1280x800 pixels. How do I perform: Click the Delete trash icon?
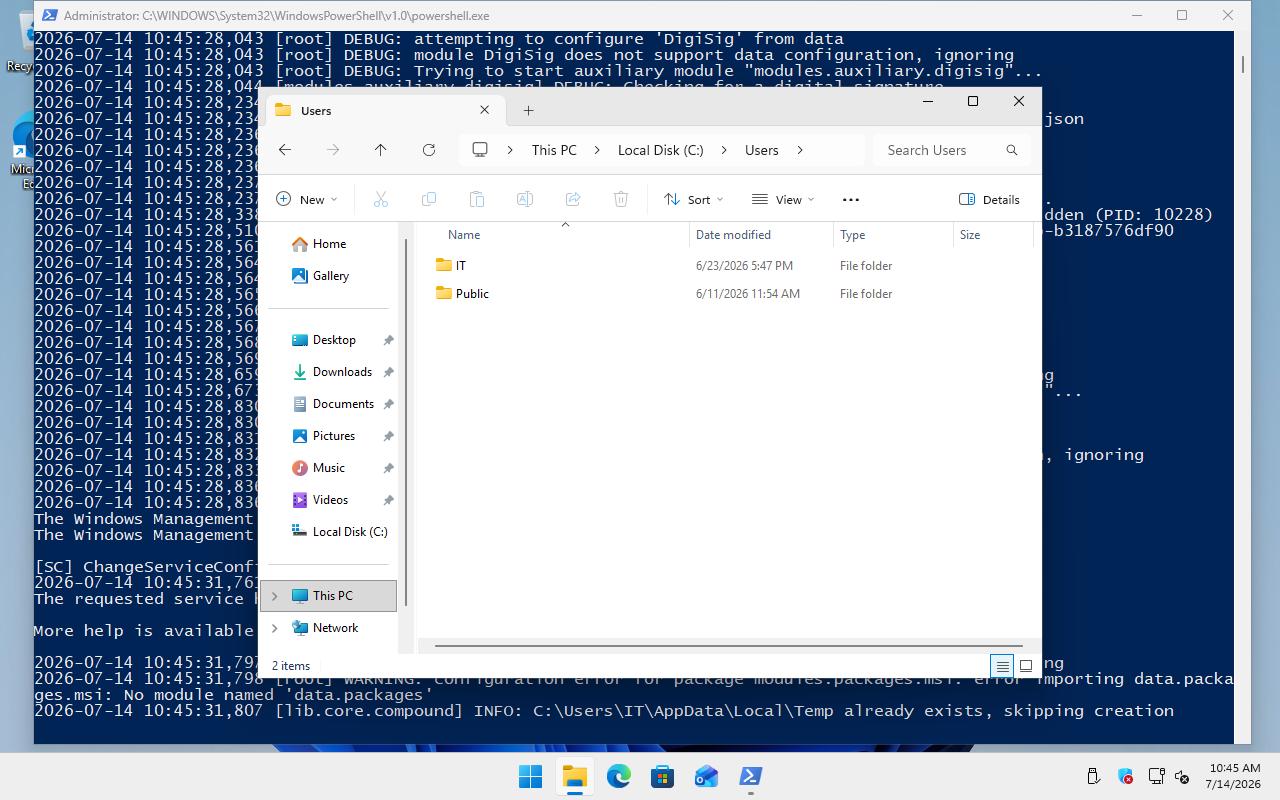[621, 199]
